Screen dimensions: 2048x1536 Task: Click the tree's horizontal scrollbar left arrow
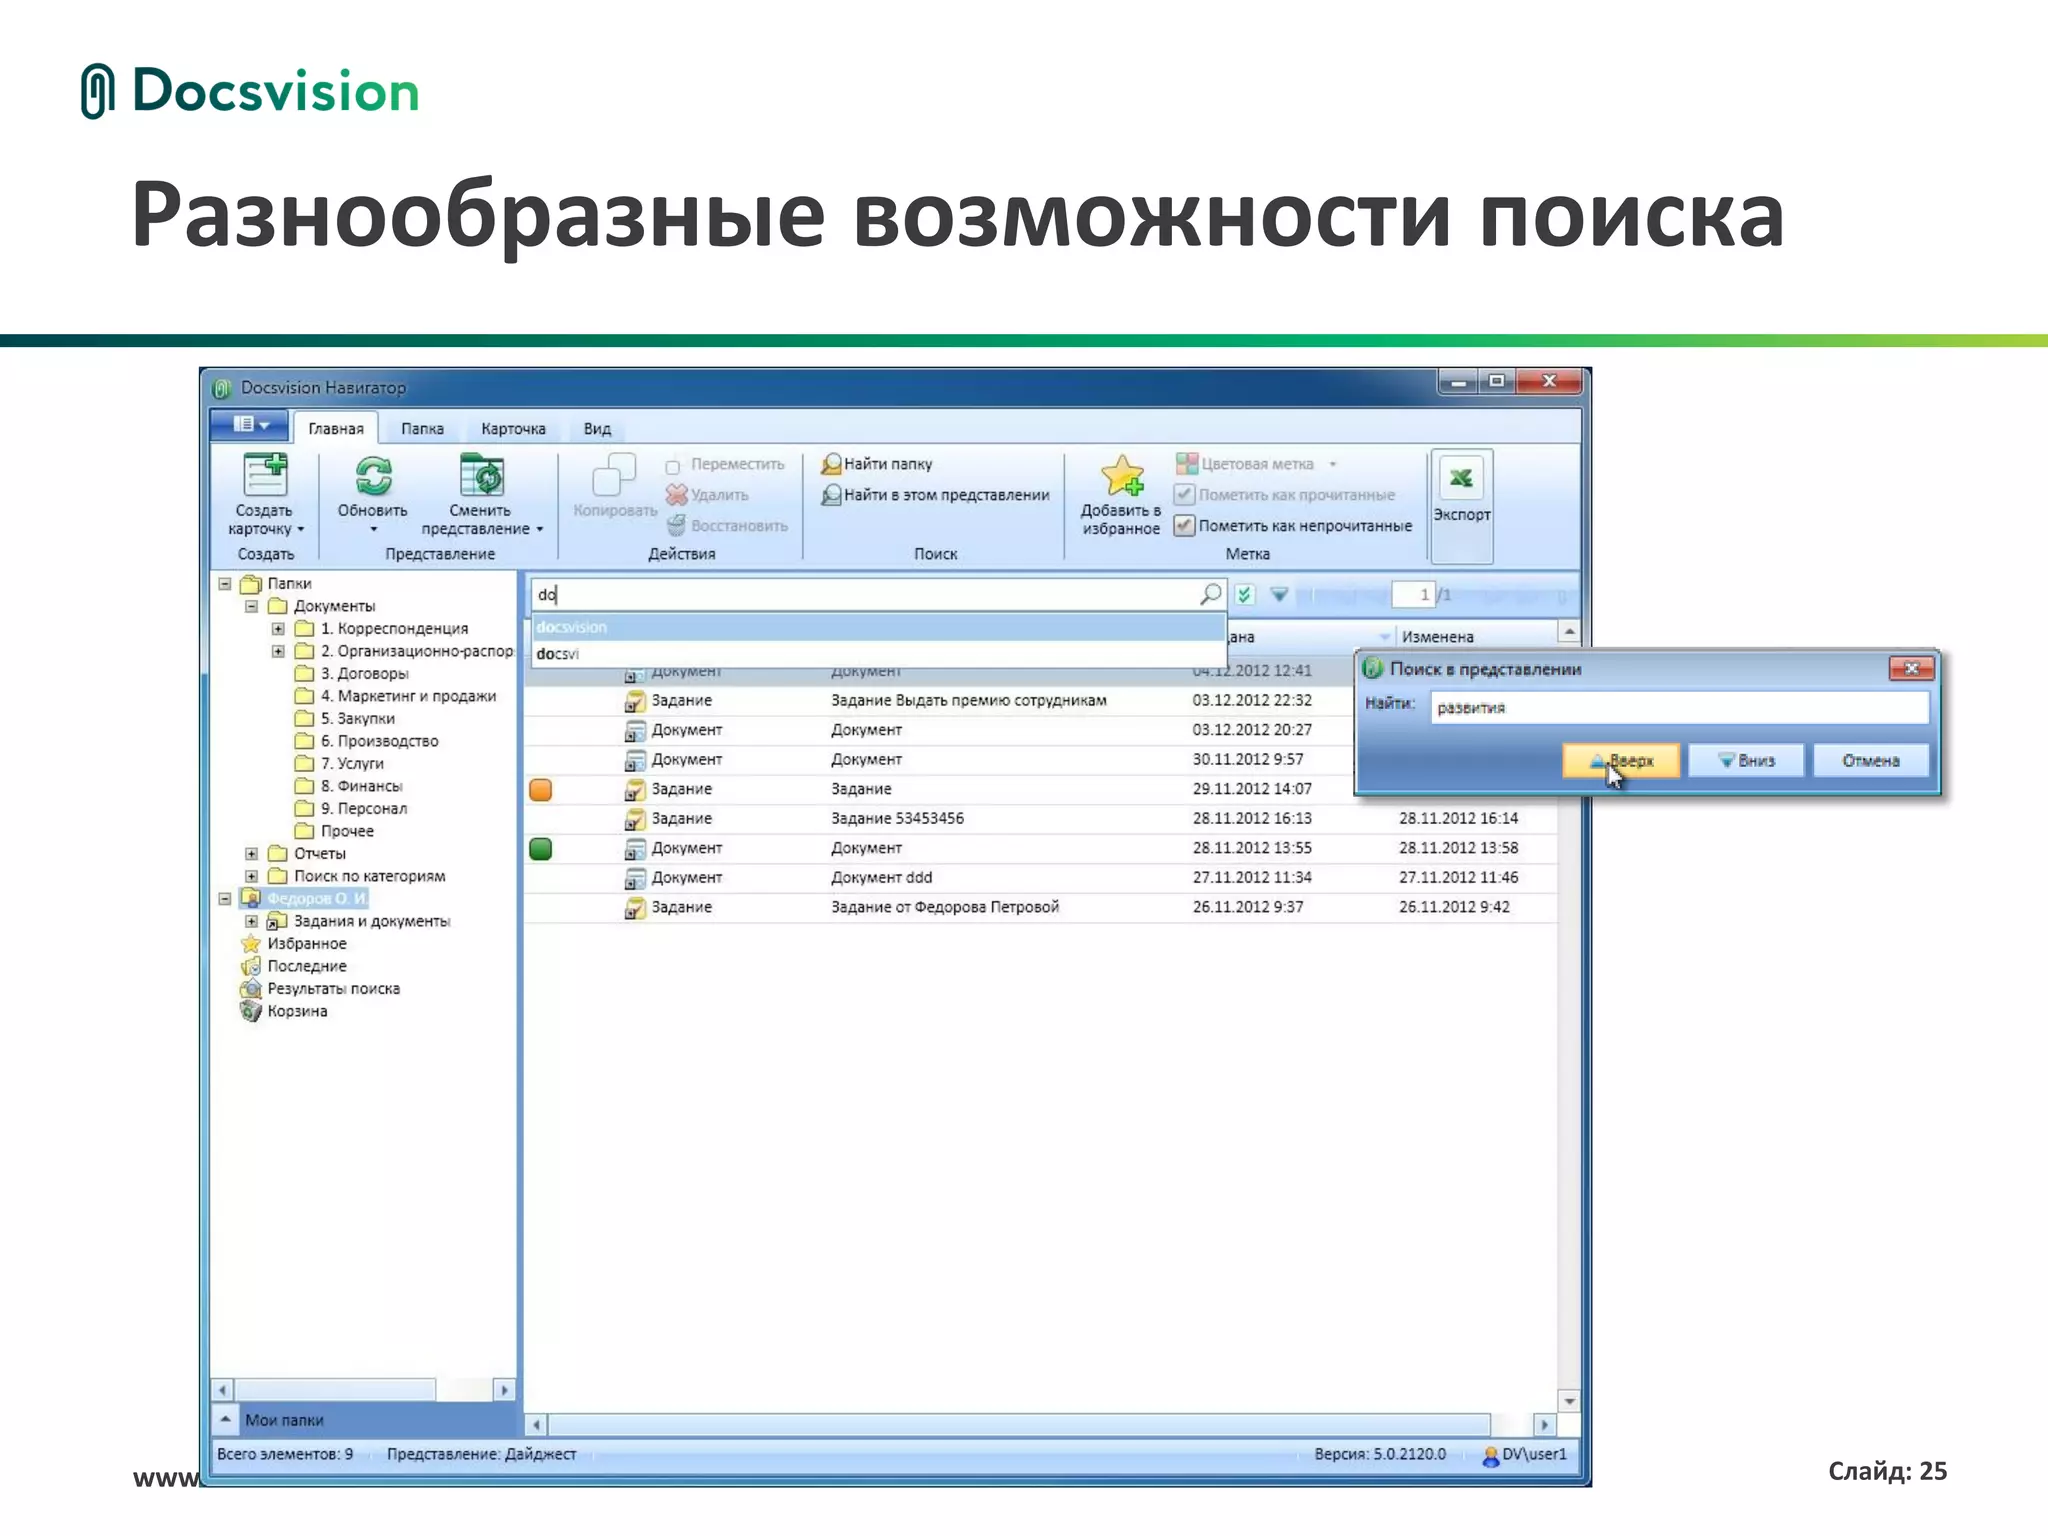[223, 1390]
